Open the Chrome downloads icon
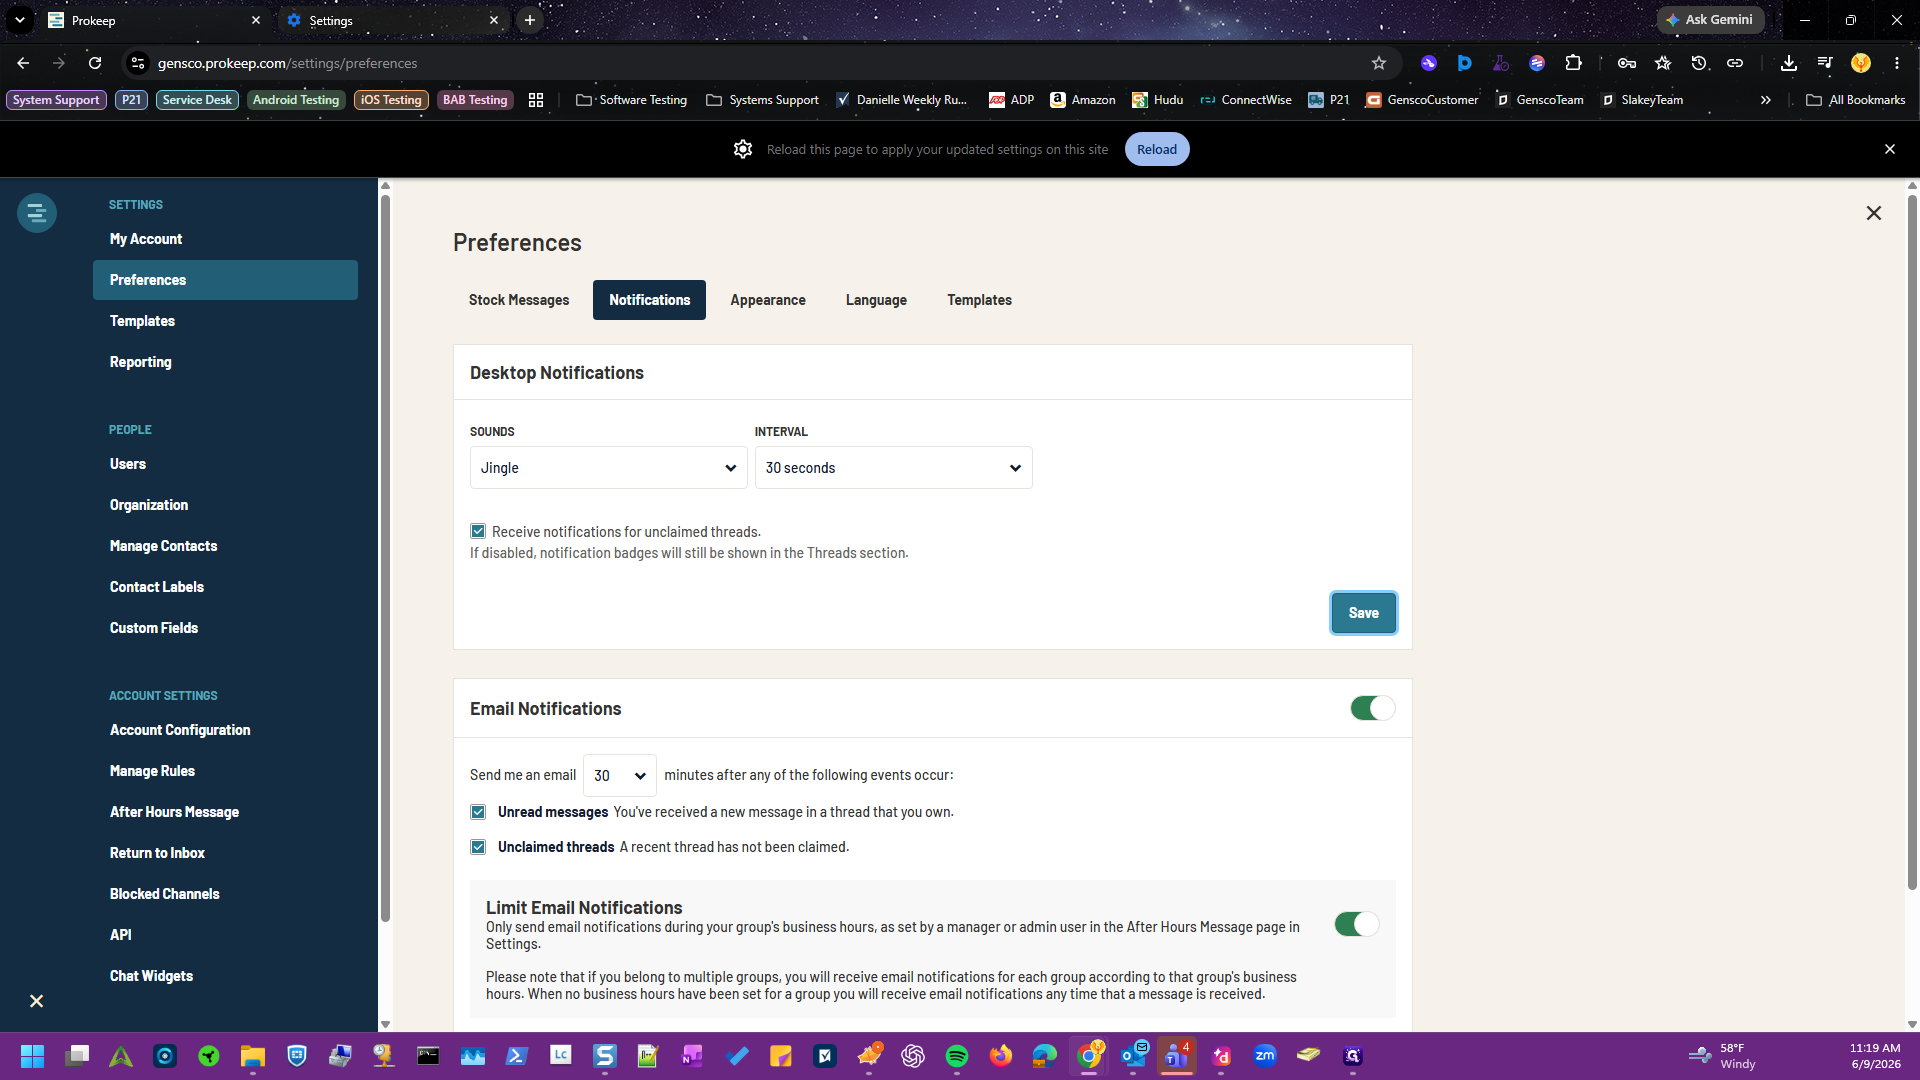Image resolution: width=1920 pixels, height=1080 pixels. (x=1789, y=63)
